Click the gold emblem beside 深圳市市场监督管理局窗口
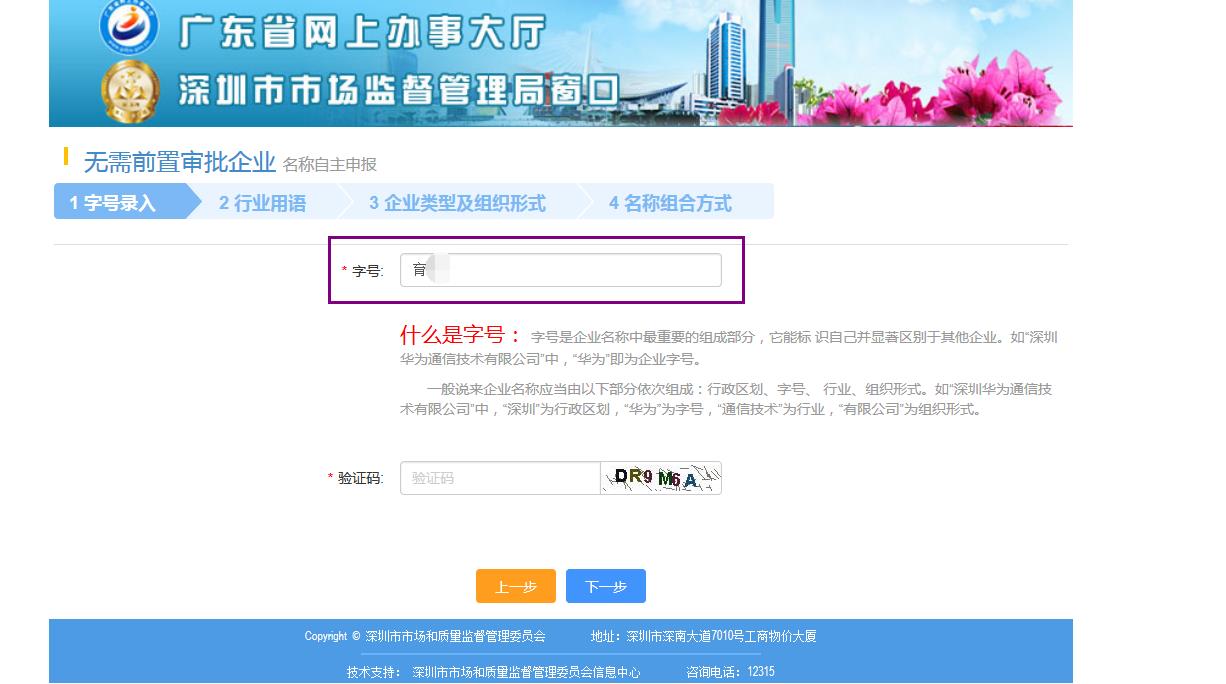 pyautogui.click(x=130, y=92)
